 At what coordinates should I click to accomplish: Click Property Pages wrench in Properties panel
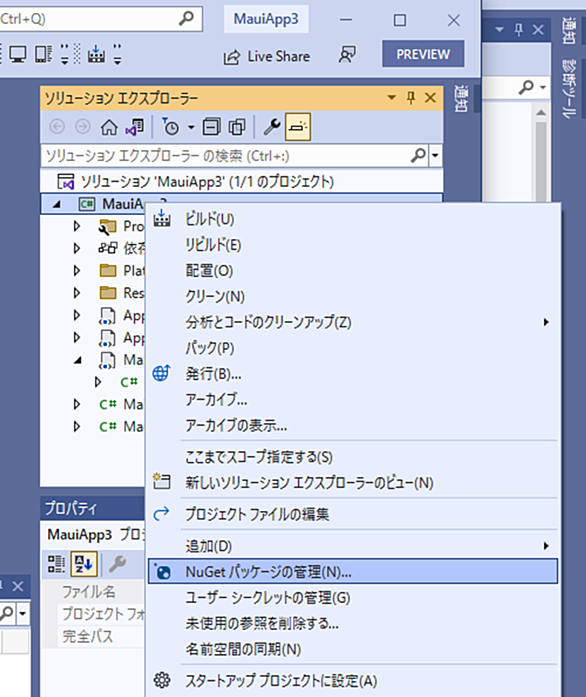coord(117,564)
